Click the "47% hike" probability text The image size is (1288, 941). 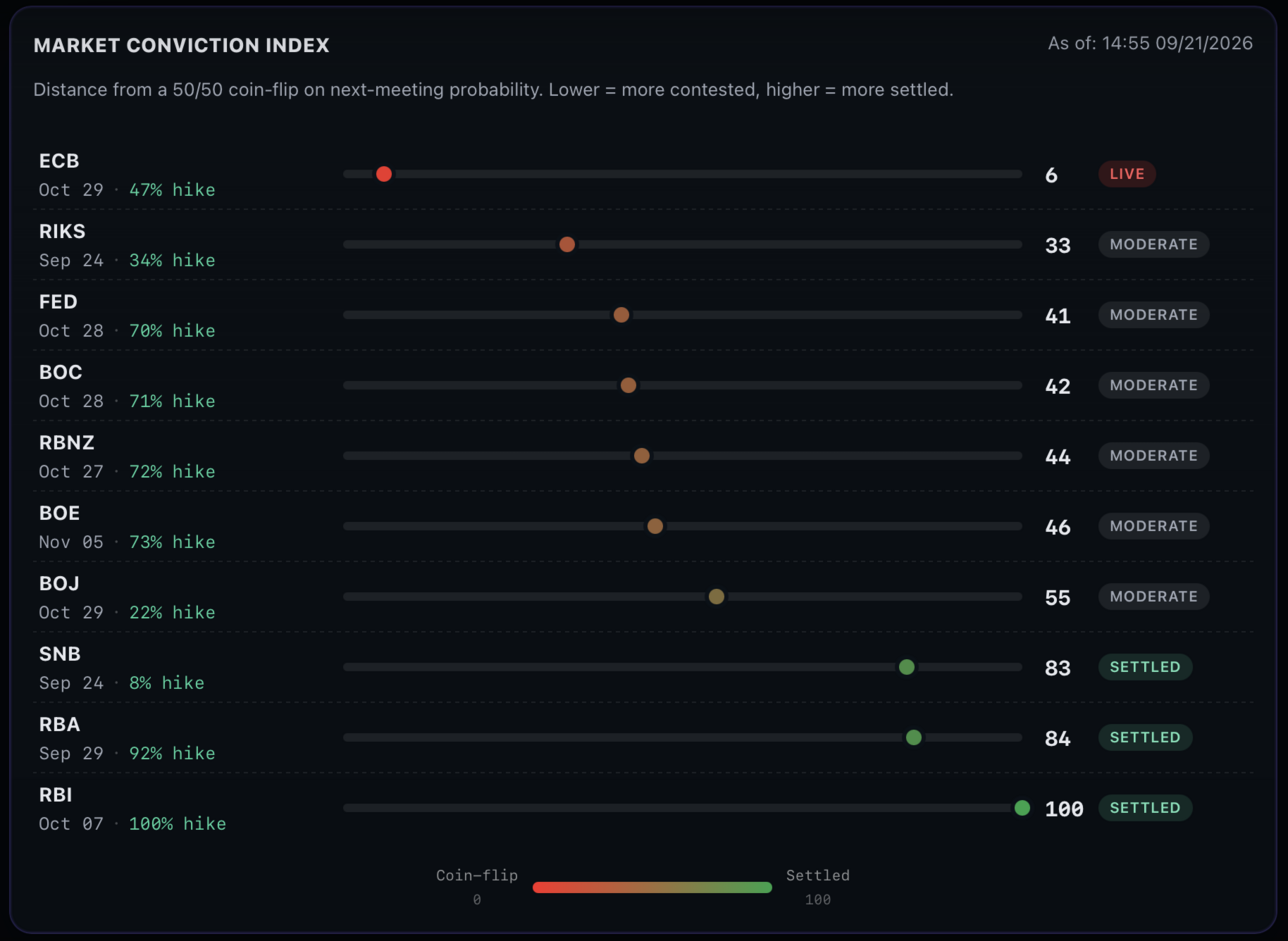(172, 190)
